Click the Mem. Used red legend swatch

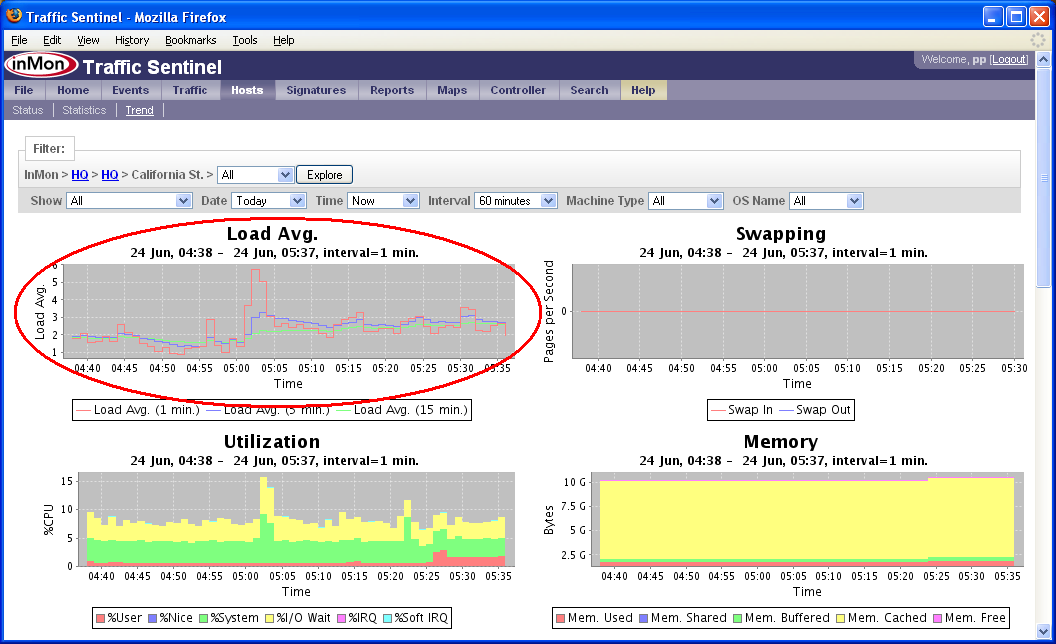560,618
